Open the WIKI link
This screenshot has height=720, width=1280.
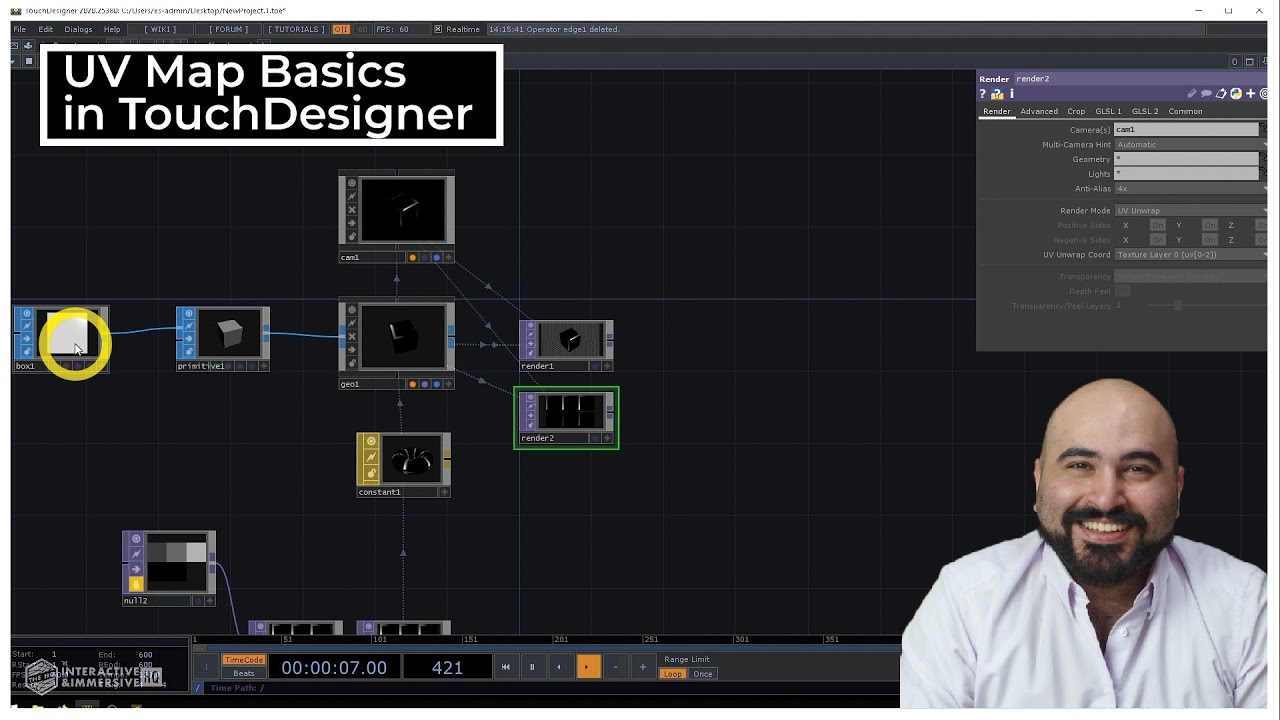pyautogui.click(x=160, y=29)
